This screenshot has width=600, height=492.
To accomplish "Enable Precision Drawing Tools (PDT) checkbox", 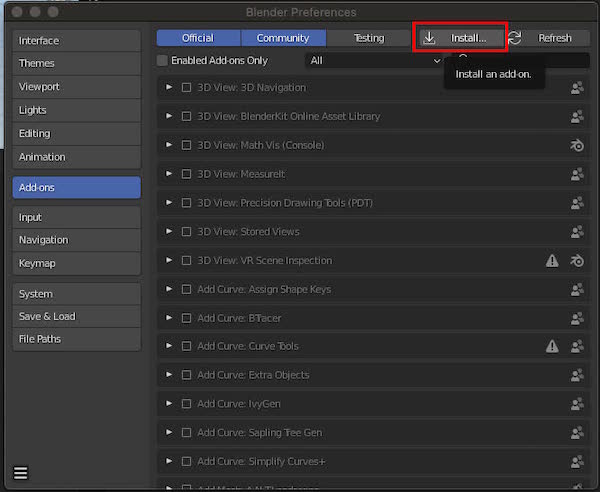I will [186, 203].
